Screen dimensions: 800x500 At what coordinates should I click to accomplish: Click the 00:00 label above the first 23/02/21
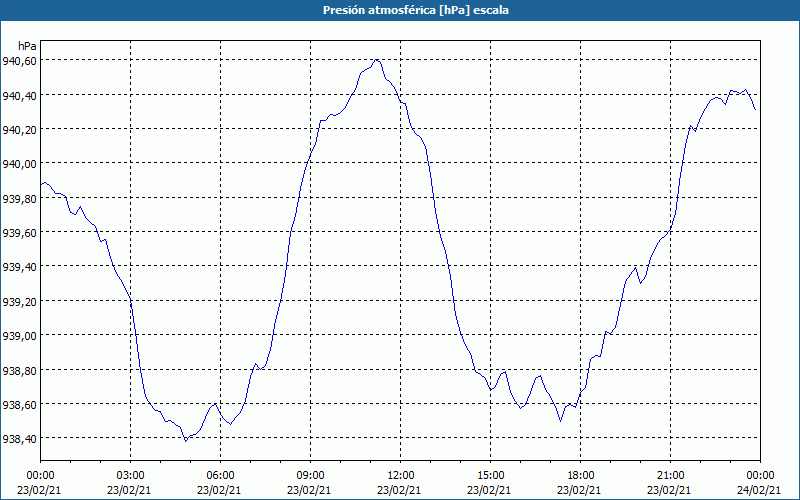[40, 476]
